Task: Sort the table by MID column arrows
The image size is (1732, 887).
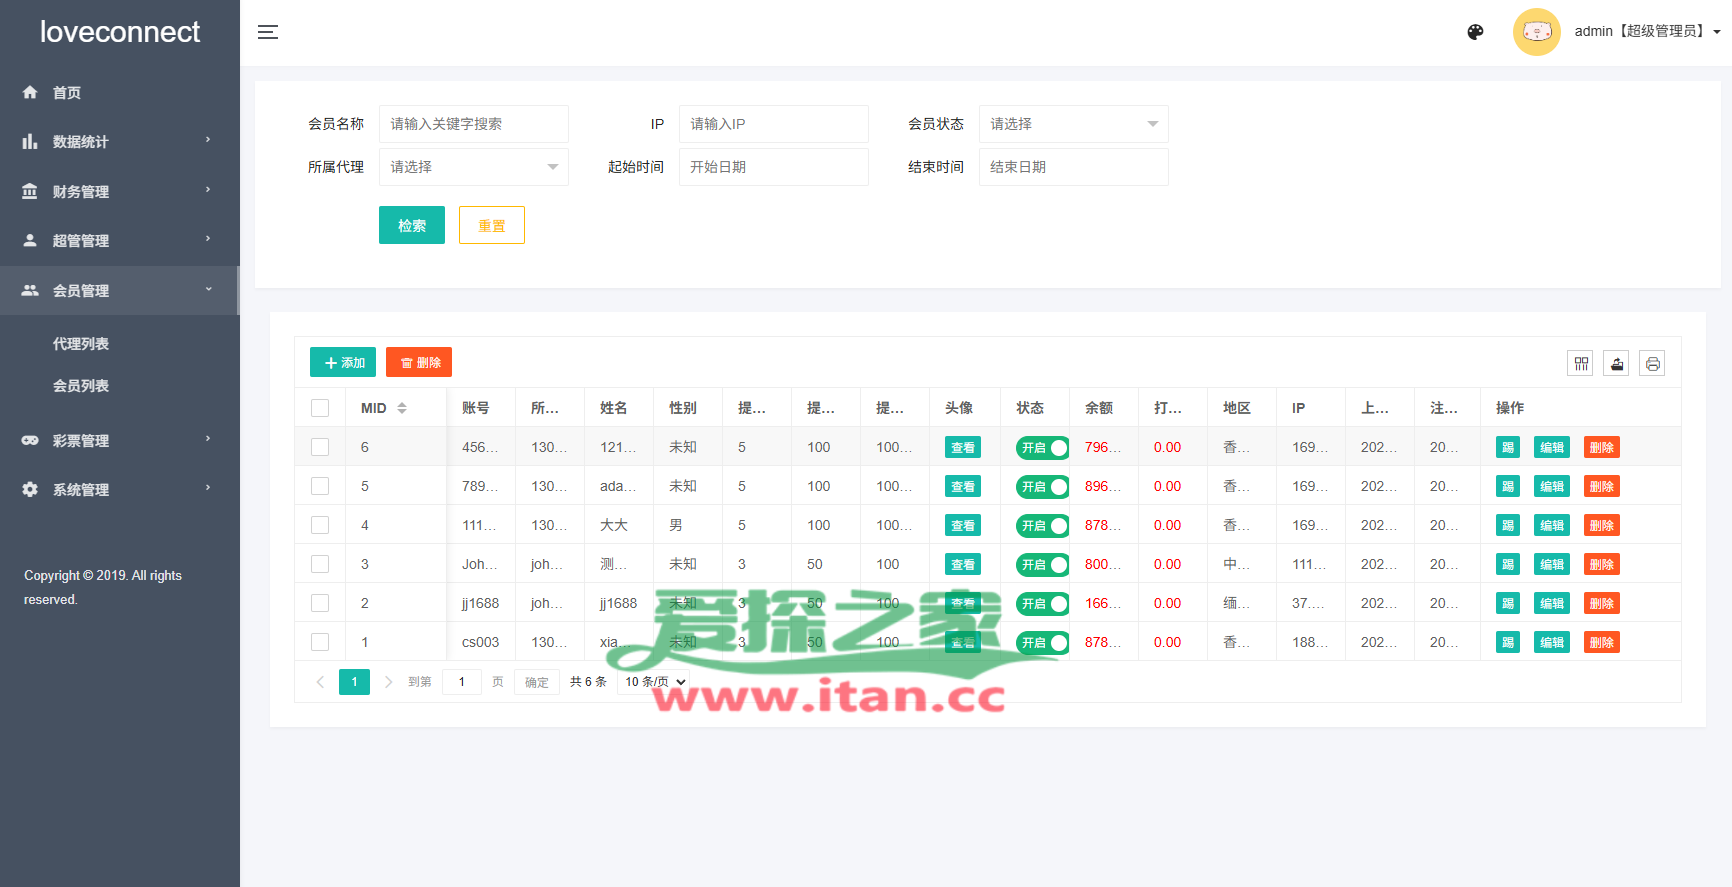Action: [402, 408]
